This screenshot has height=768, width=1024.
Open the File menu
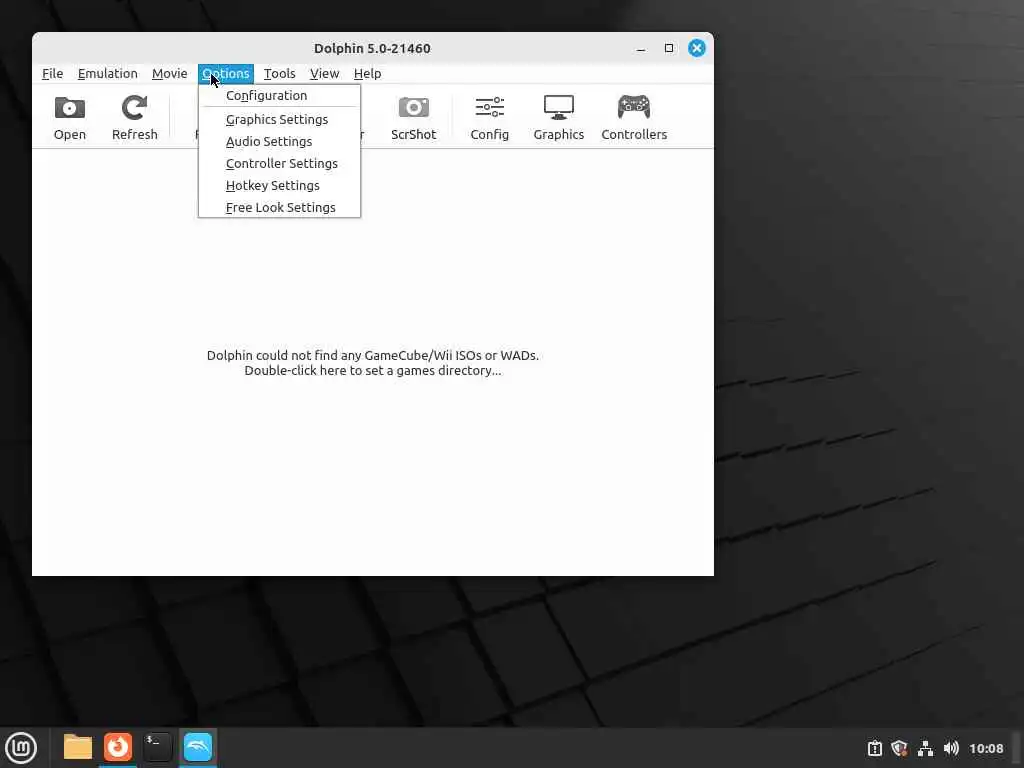(52, 73)
